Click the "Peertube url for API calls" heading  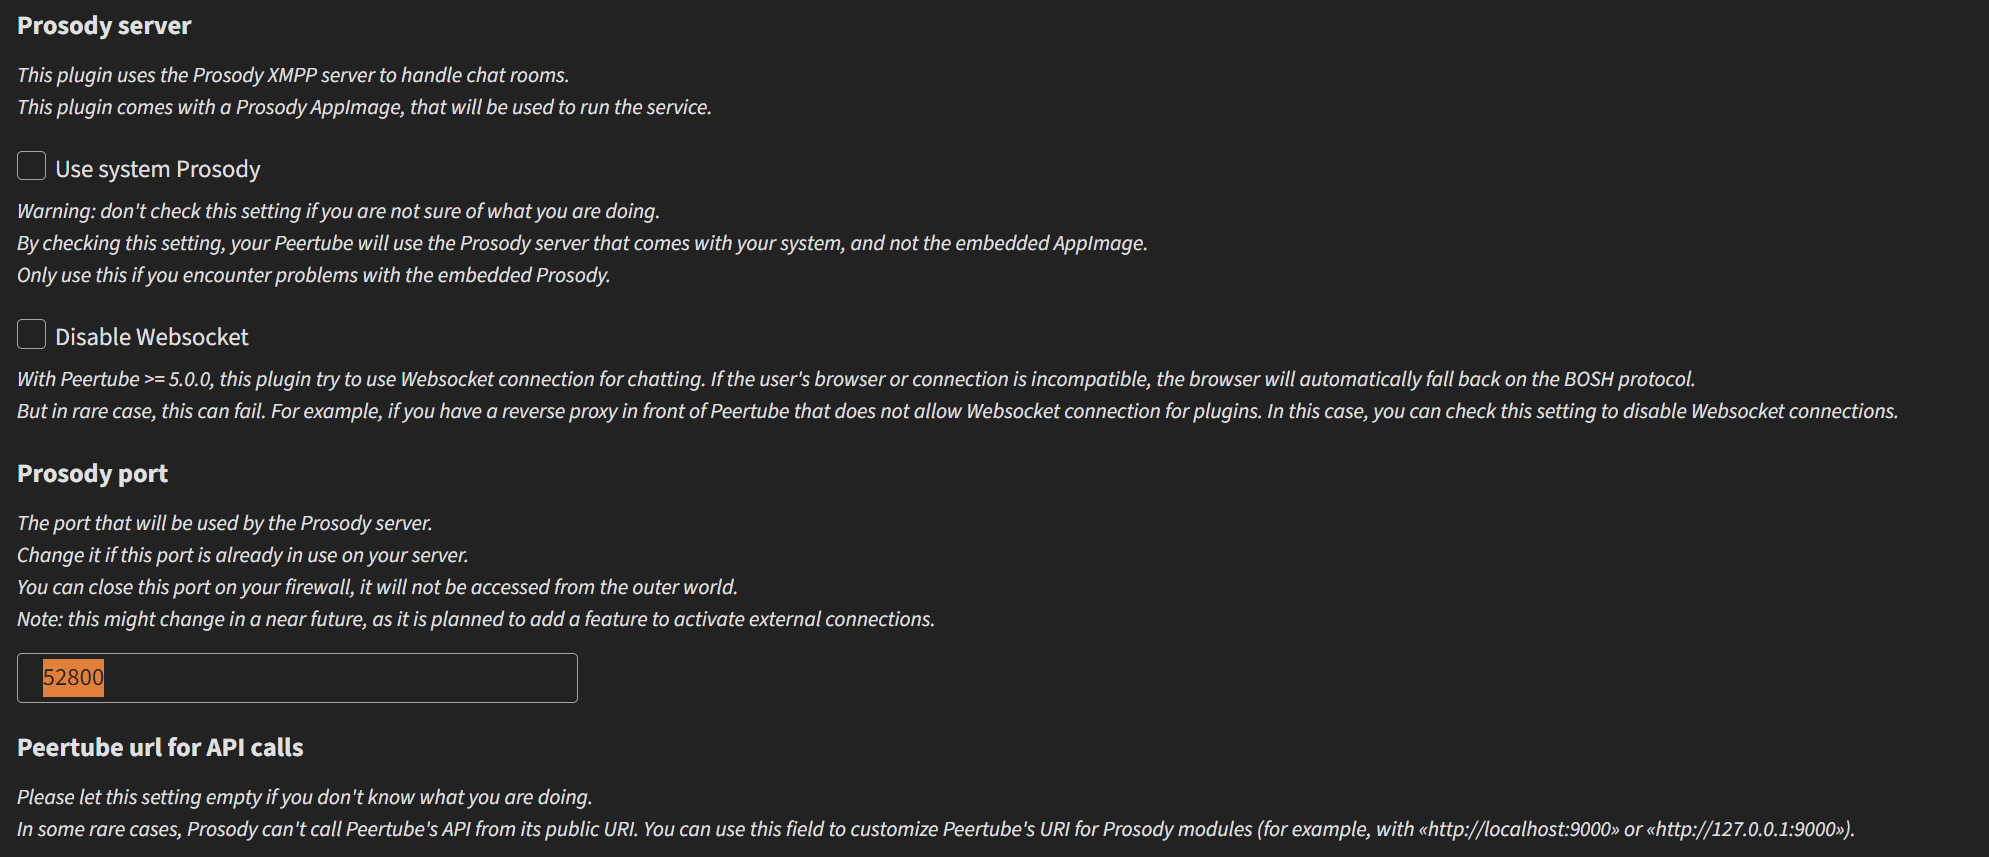160,748
